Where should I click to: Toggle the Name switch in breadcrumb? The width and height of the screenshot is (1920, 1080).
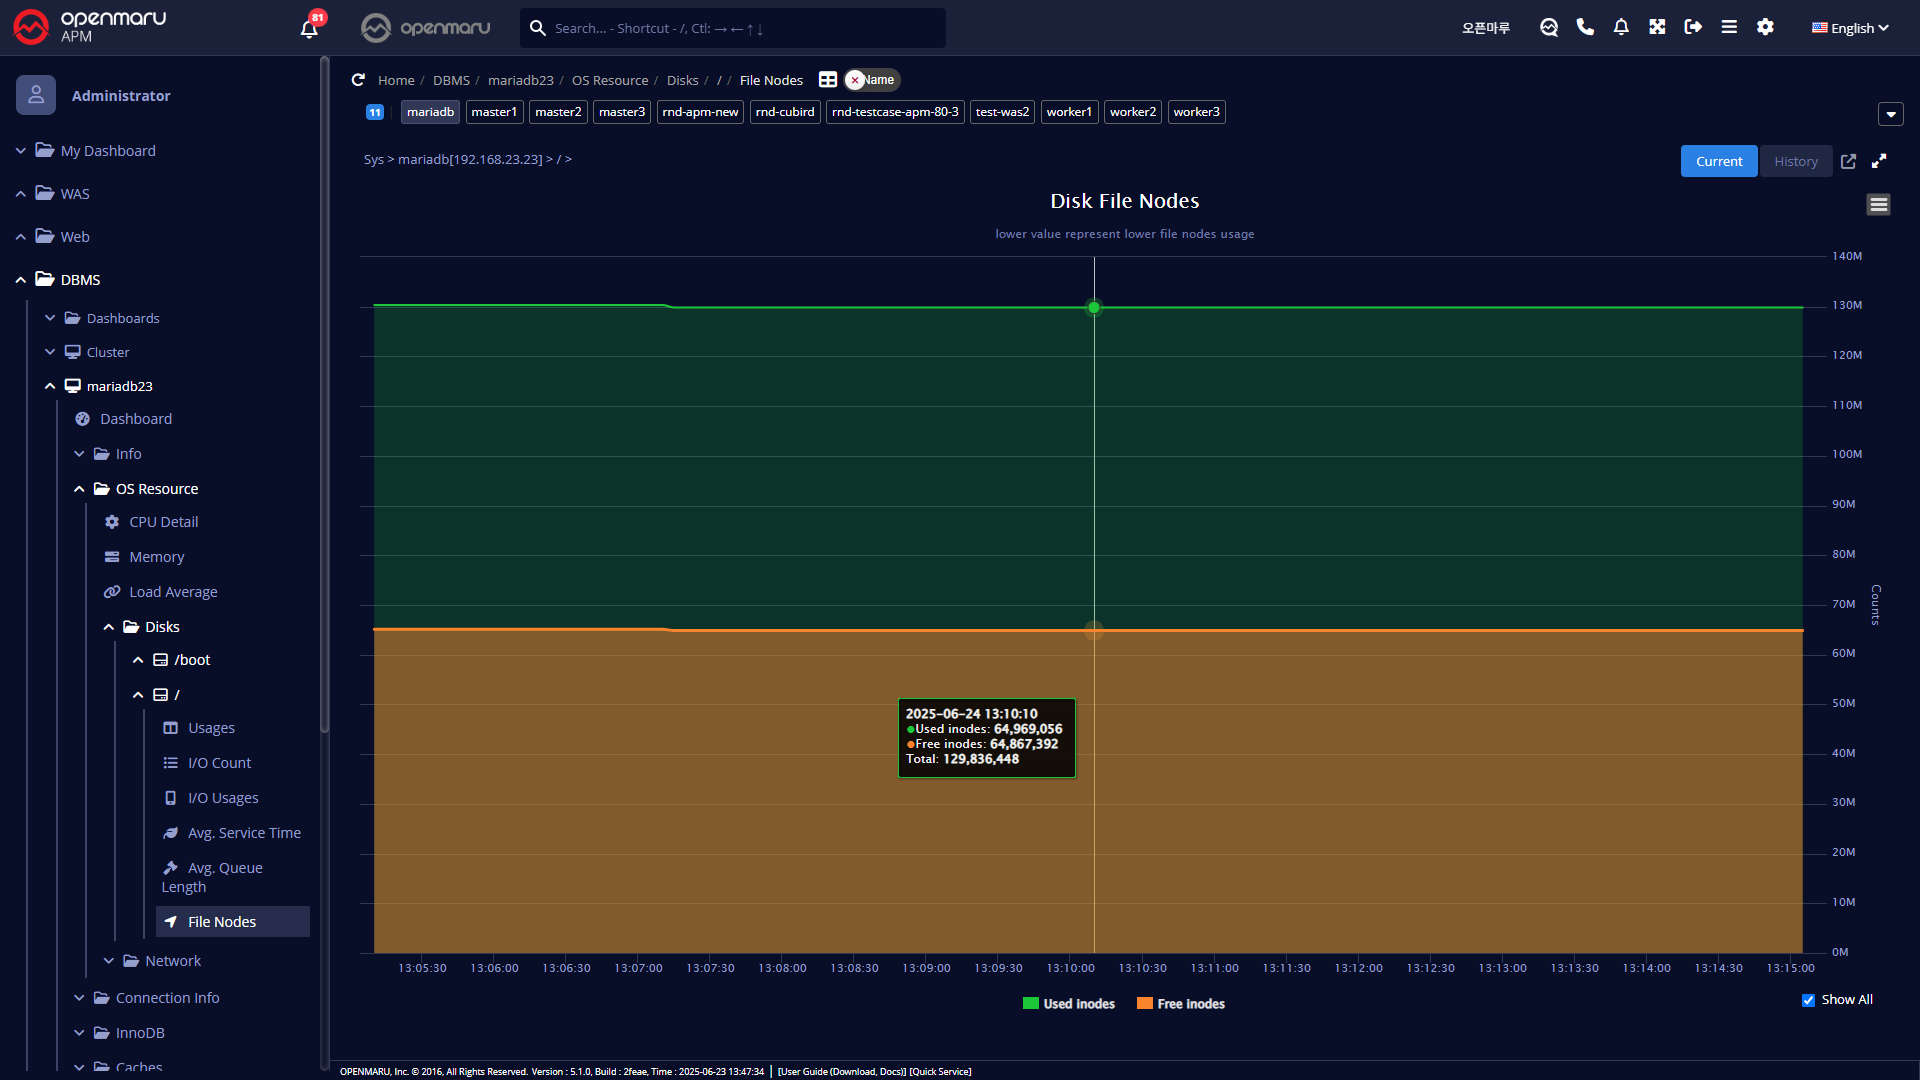pos(872,80)
